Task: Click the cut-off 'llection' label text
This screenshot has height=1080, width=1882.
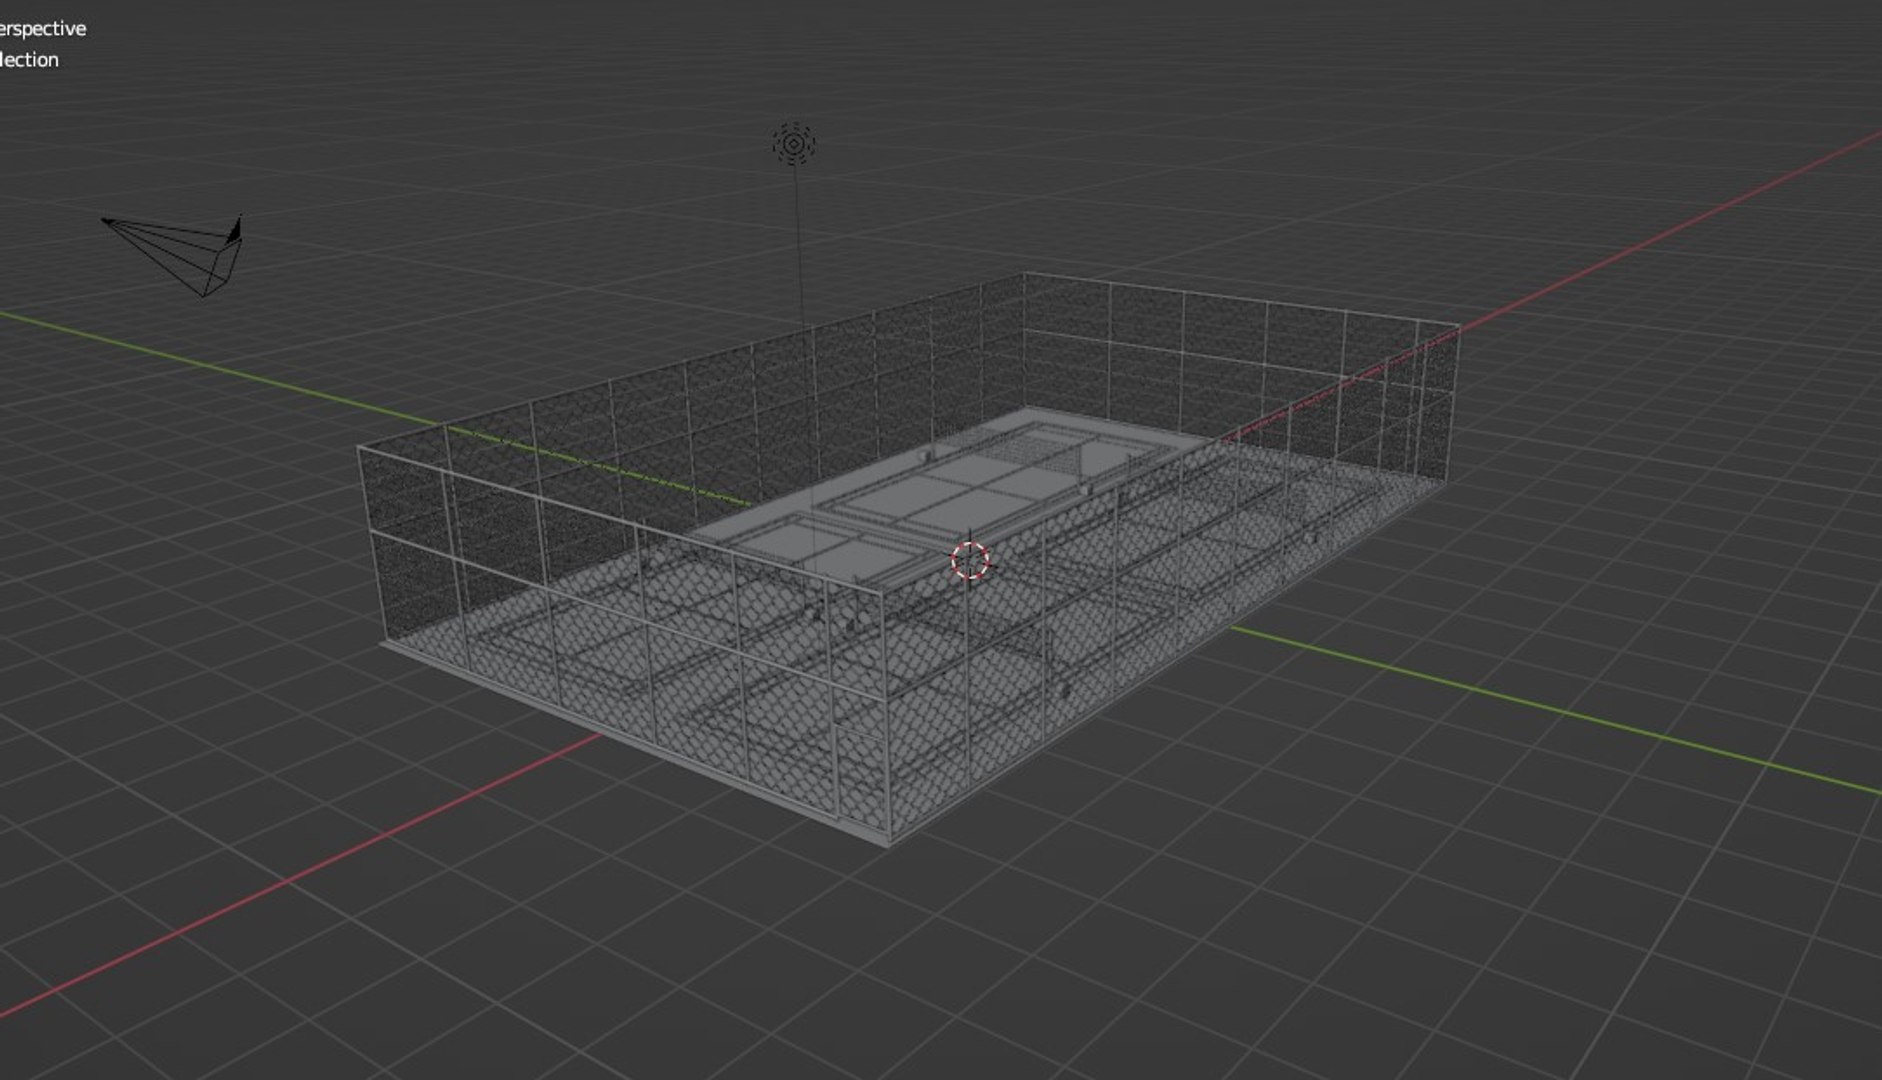Action: coord(30,60)
